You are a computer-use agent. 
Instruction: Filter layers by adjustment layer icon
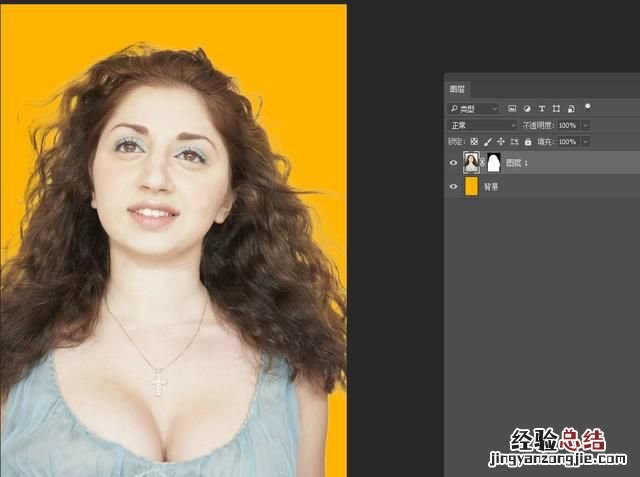click(x=527, y=108)
